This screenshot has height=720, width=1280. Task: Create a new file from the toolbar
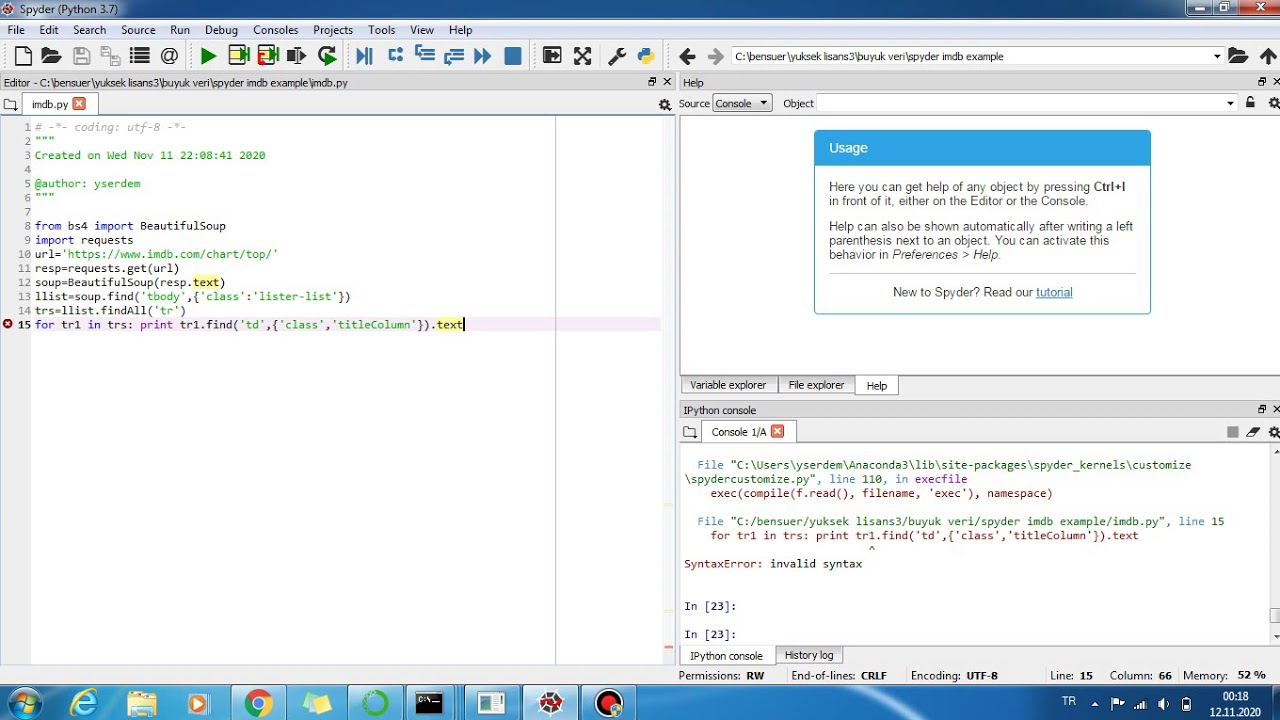(x=23, y=56)
